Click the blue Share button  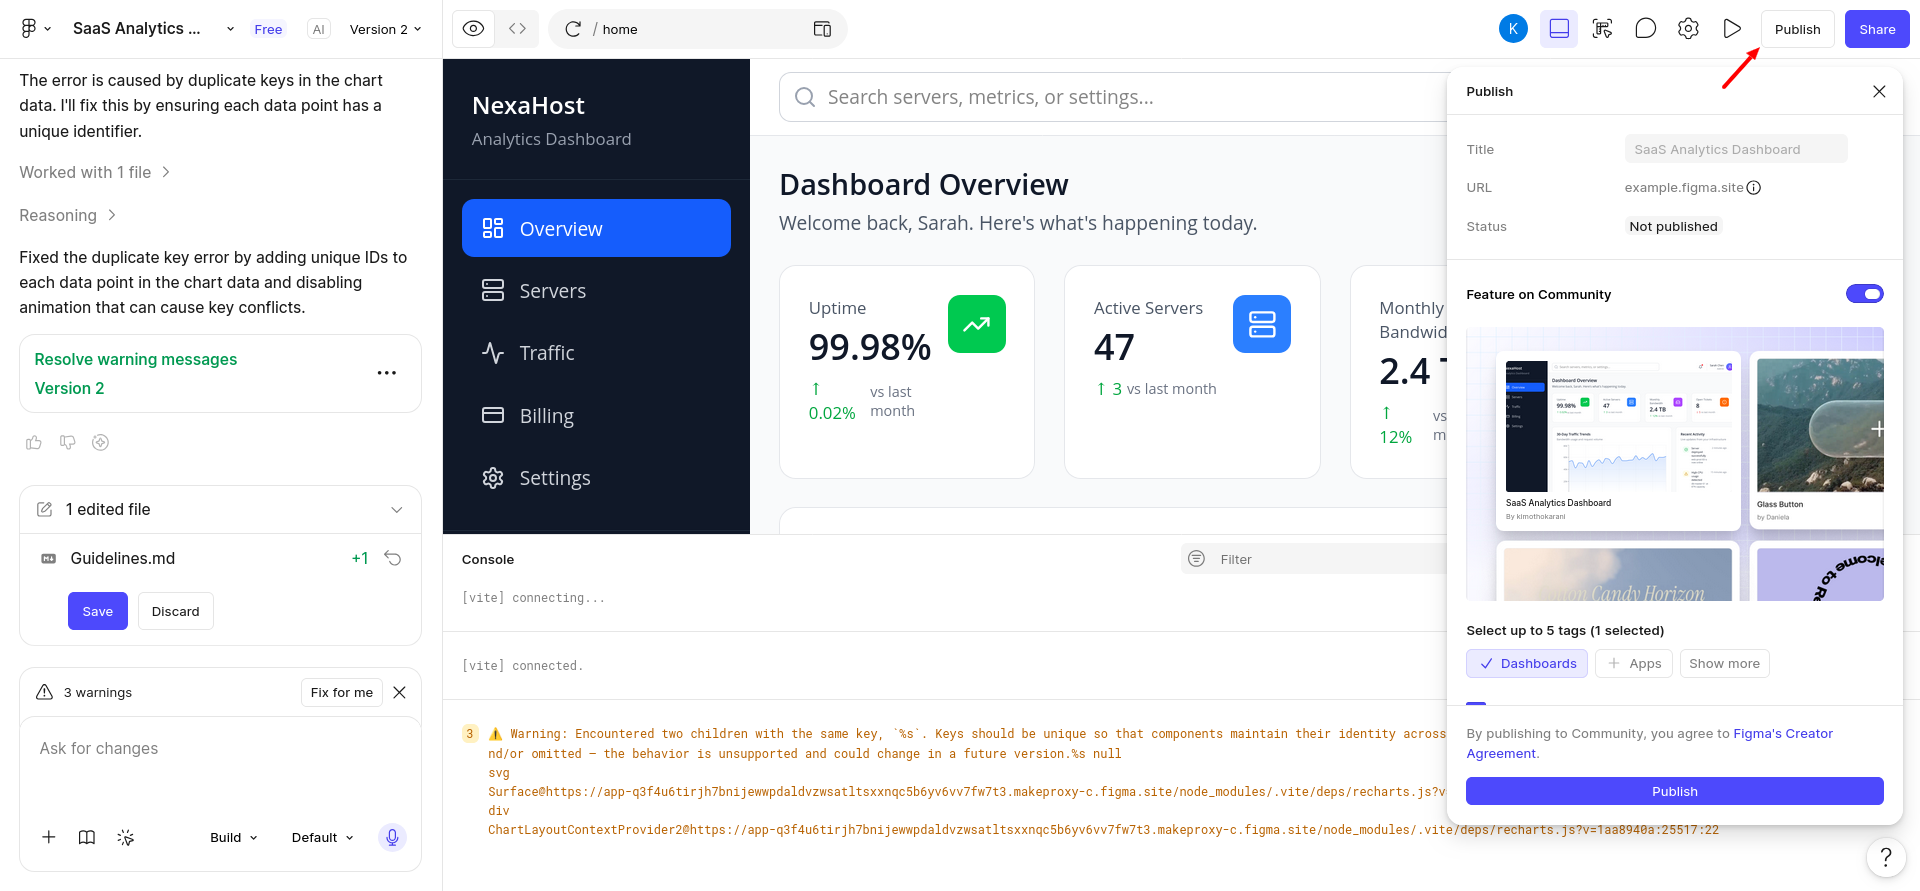pyautogui.click(x=1877, y=29)
